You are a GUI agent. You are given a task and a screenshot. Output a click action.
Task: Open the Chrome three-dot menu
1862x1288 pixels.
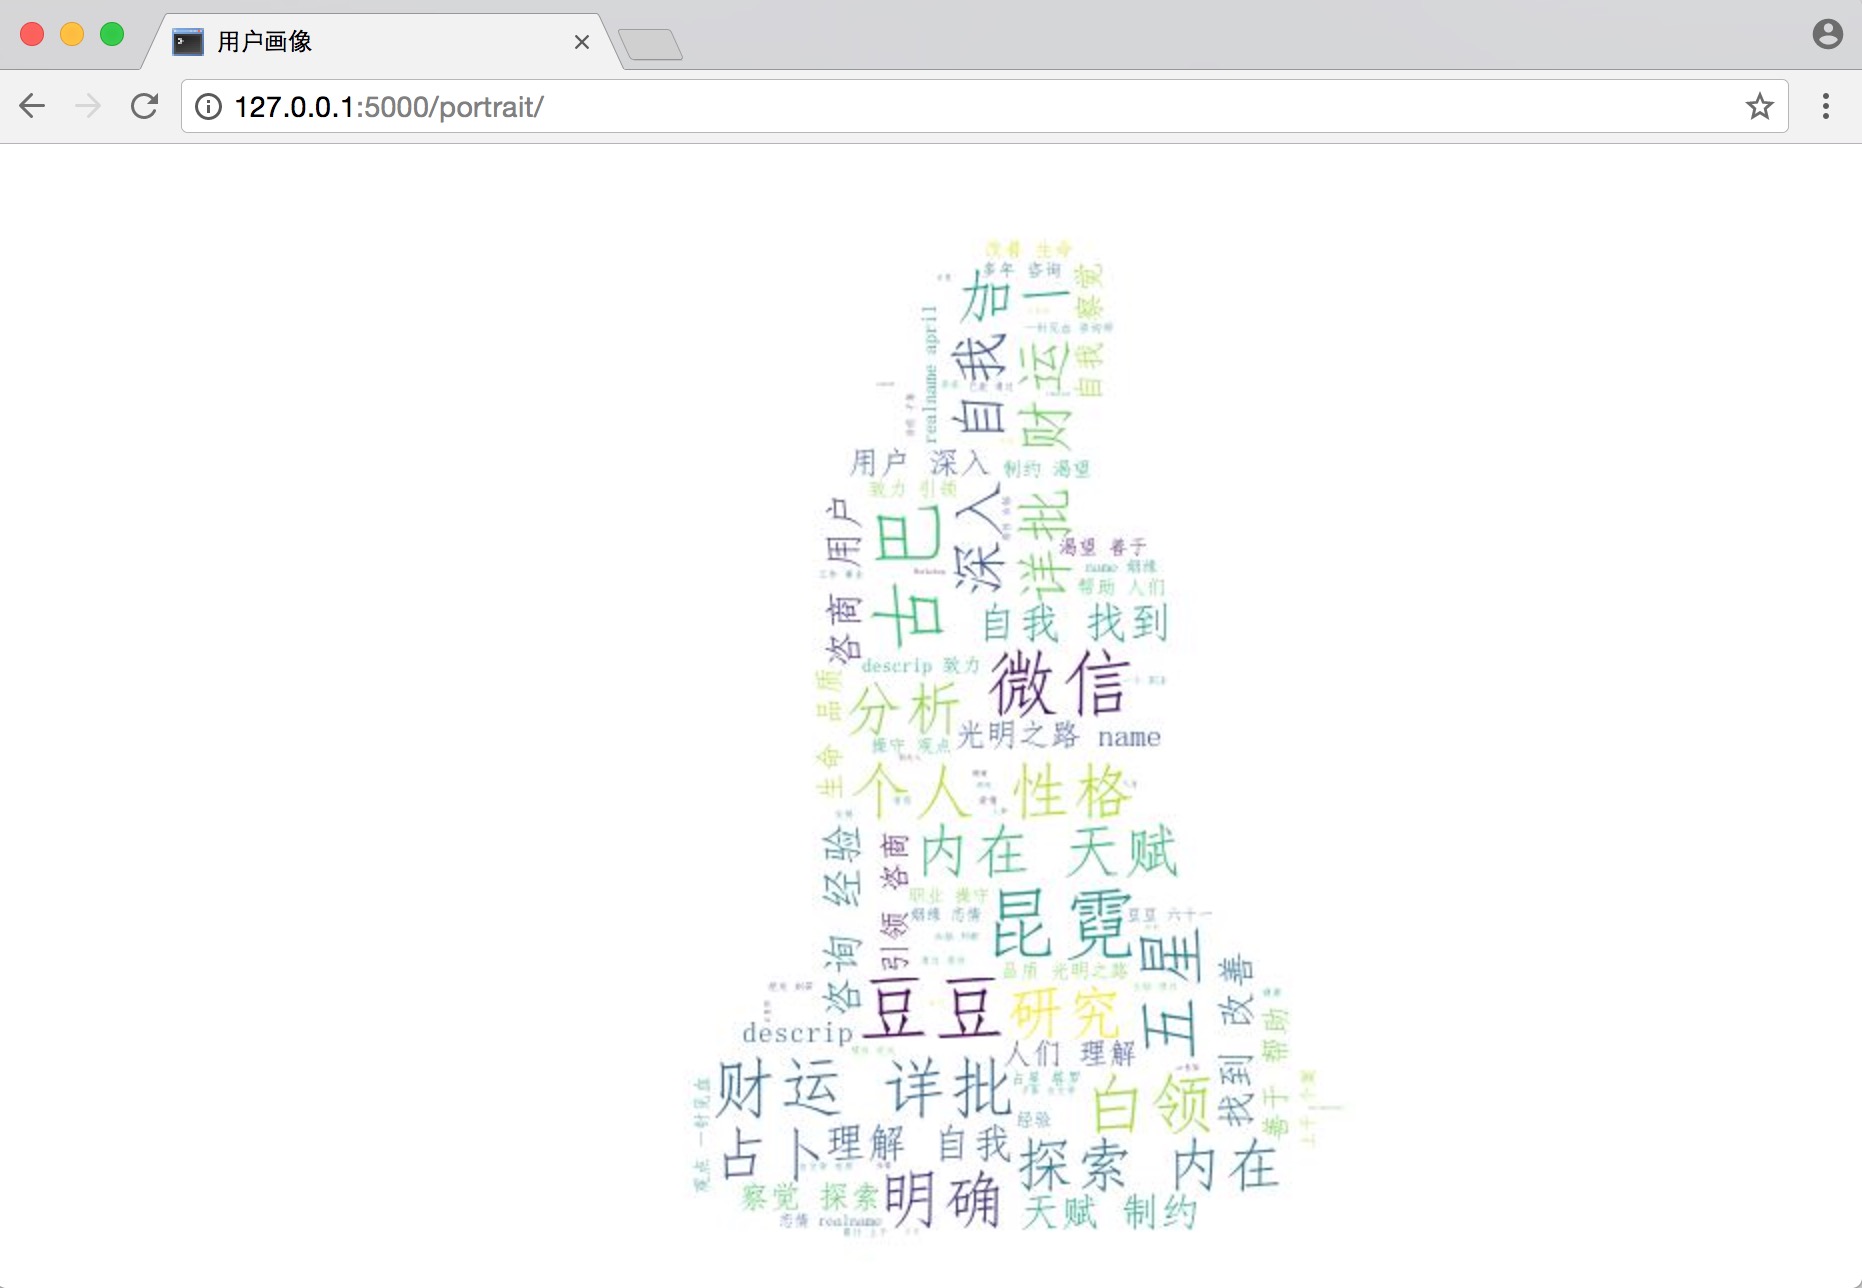click(1826, 106)
